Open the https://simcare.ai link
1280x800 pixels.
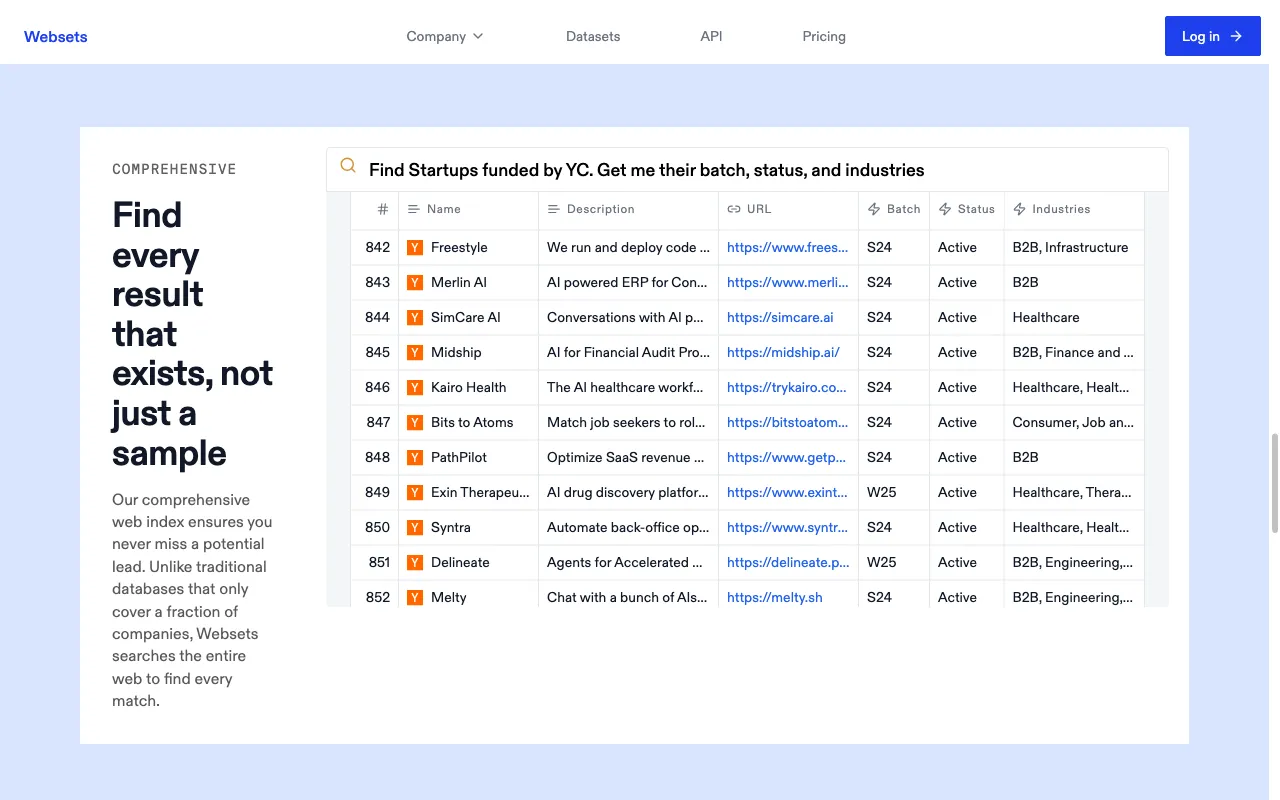[x=780, y=317]
